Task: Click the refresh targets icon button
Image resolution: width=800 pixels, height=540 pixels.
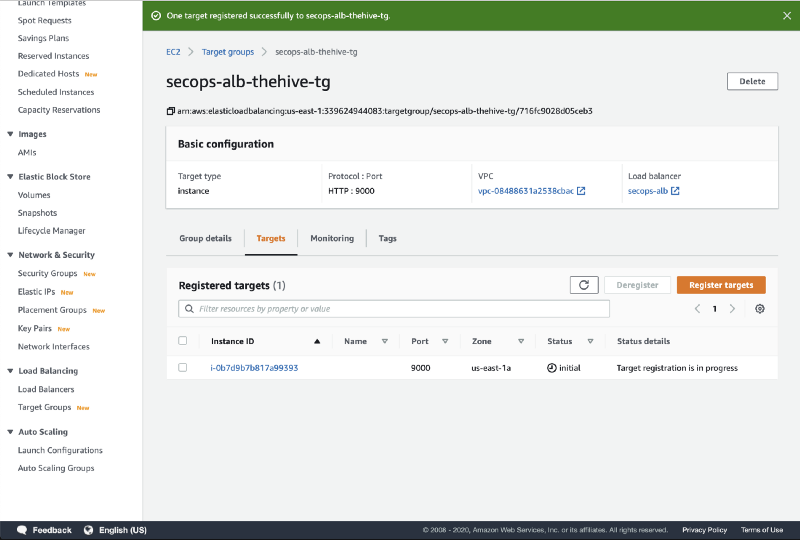Action: [x=584, y=285]
